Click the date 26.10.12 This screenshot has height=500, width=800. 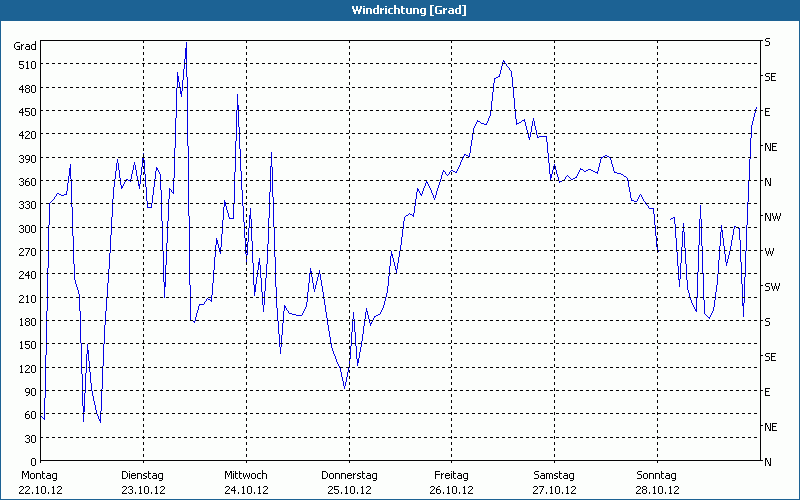(x=452, y=490)
